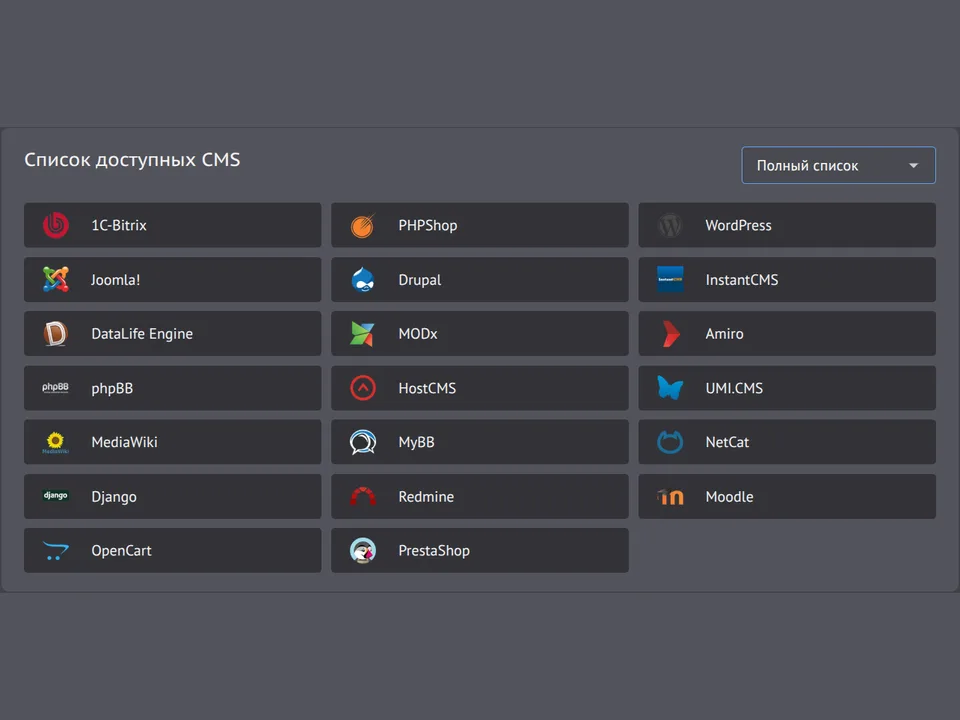Click the MediaWiki sunflower icon
Image resolution: width=960 pixels, height=720 pixels.
pos(56,442)
